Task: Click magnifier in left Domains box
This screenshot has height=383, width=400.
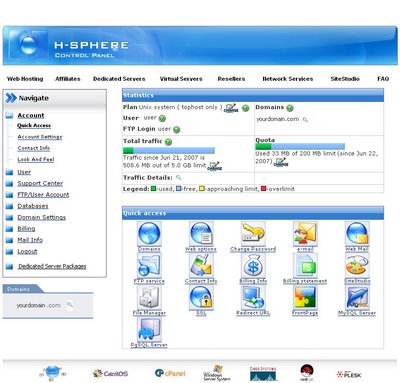Action: point(70,305)
